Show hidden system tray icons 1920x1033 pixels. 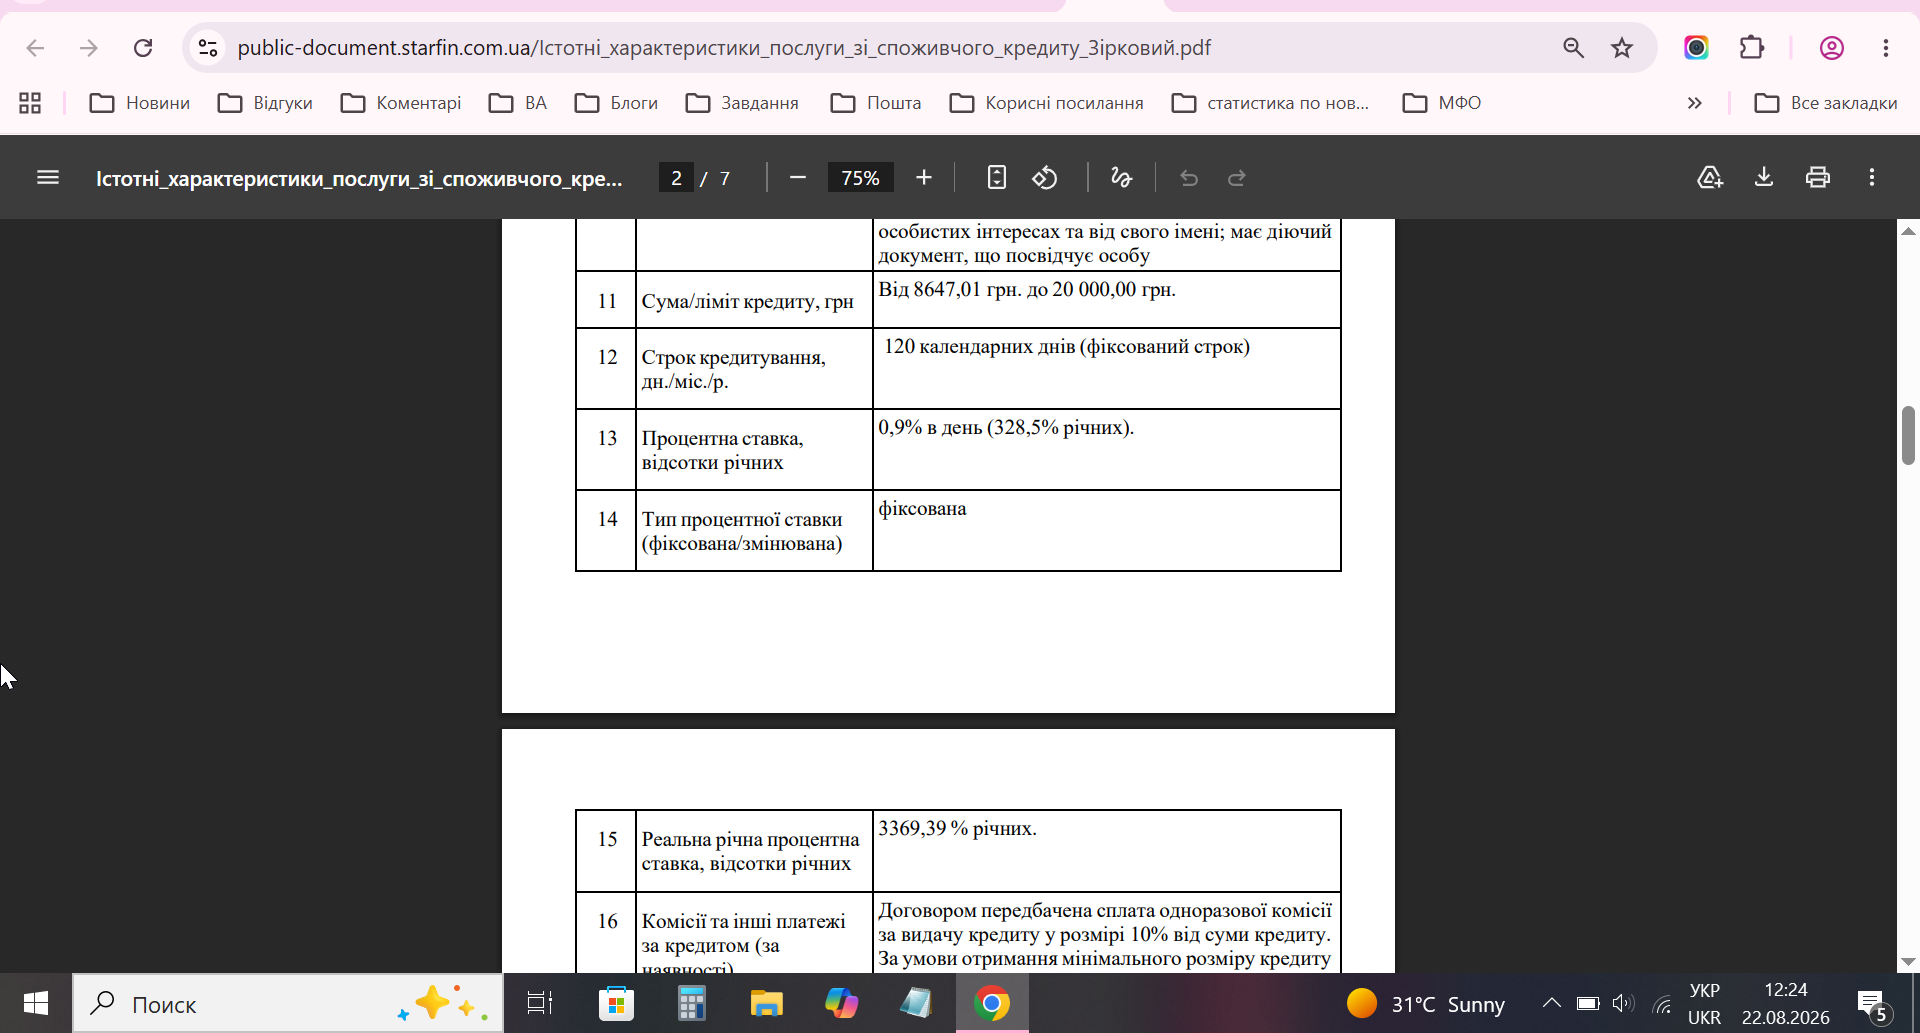pos(1551,1003)
